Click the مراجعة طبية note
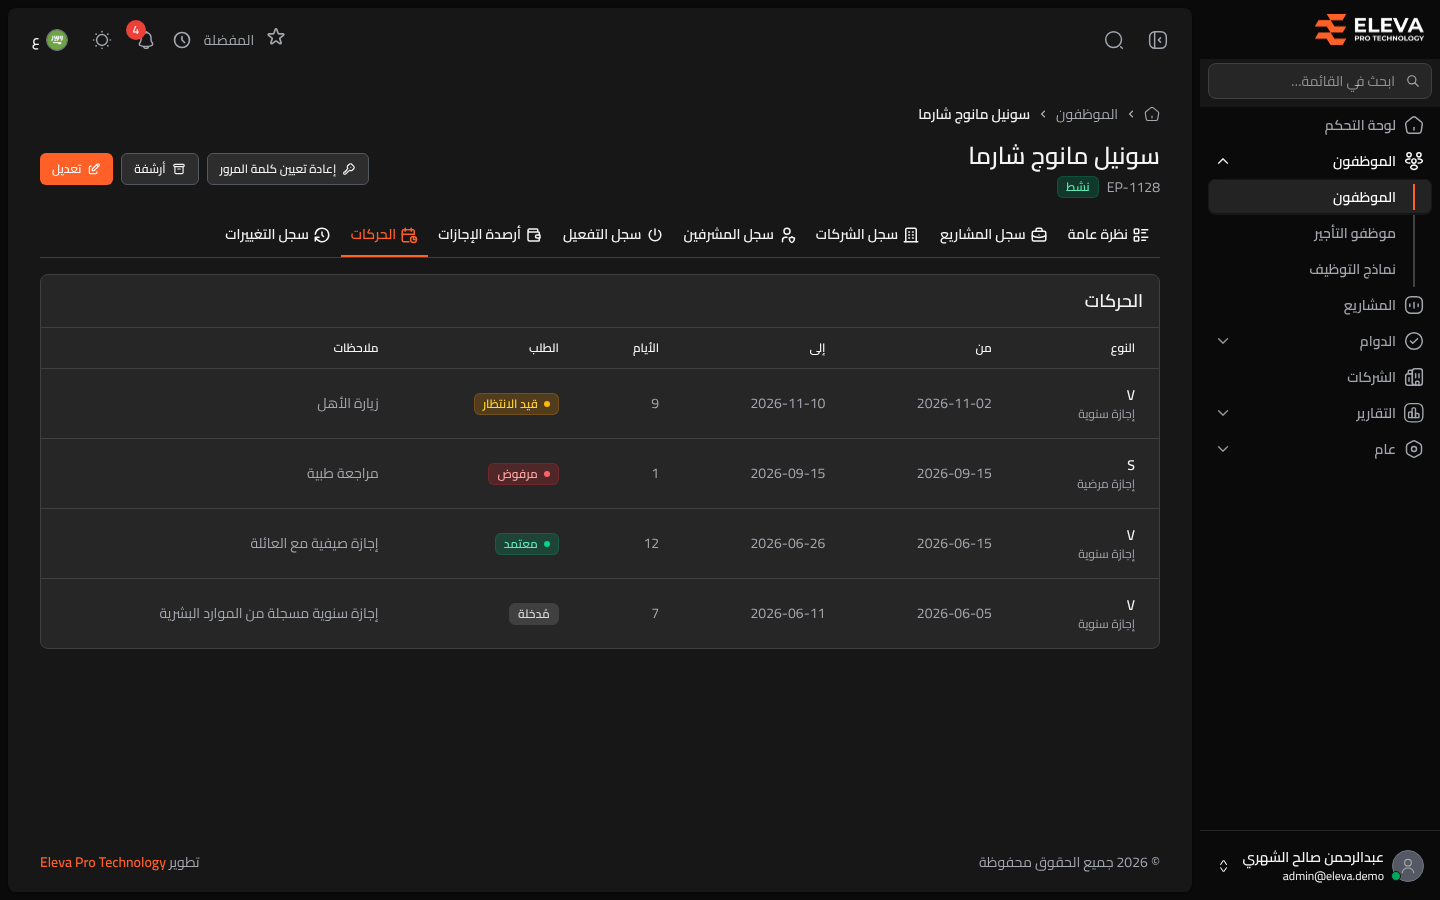The width and height of the screenshot is (1440, 900). pyautogui.click(x=342, y=474)
